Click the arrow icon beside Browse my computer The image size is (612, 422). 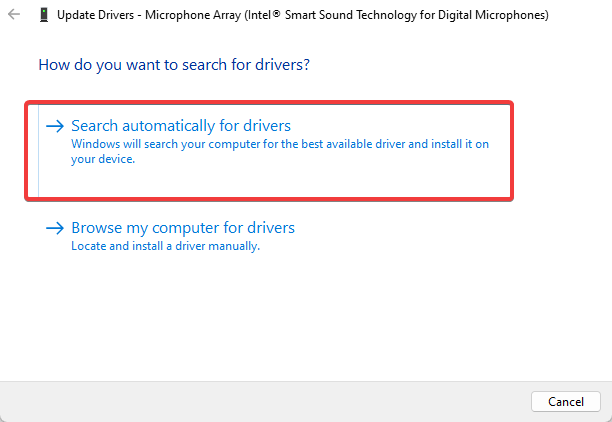(55, 228)
